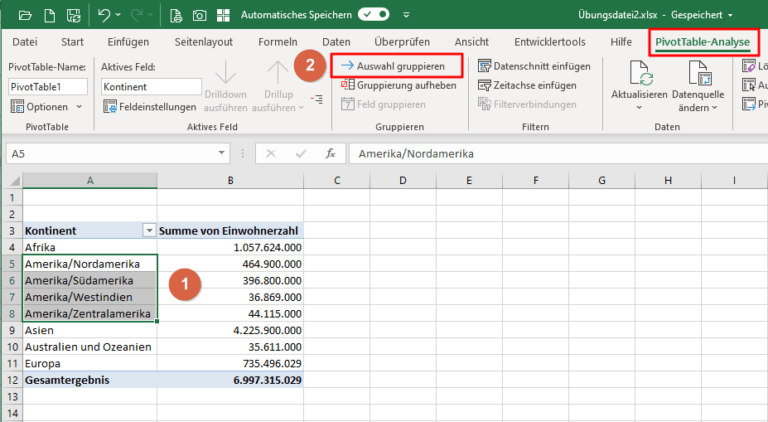Click the formula bar showing Amerika/Nordamerika
The height and width of the screenshot is (422, 768).
(x=558, y=154)
